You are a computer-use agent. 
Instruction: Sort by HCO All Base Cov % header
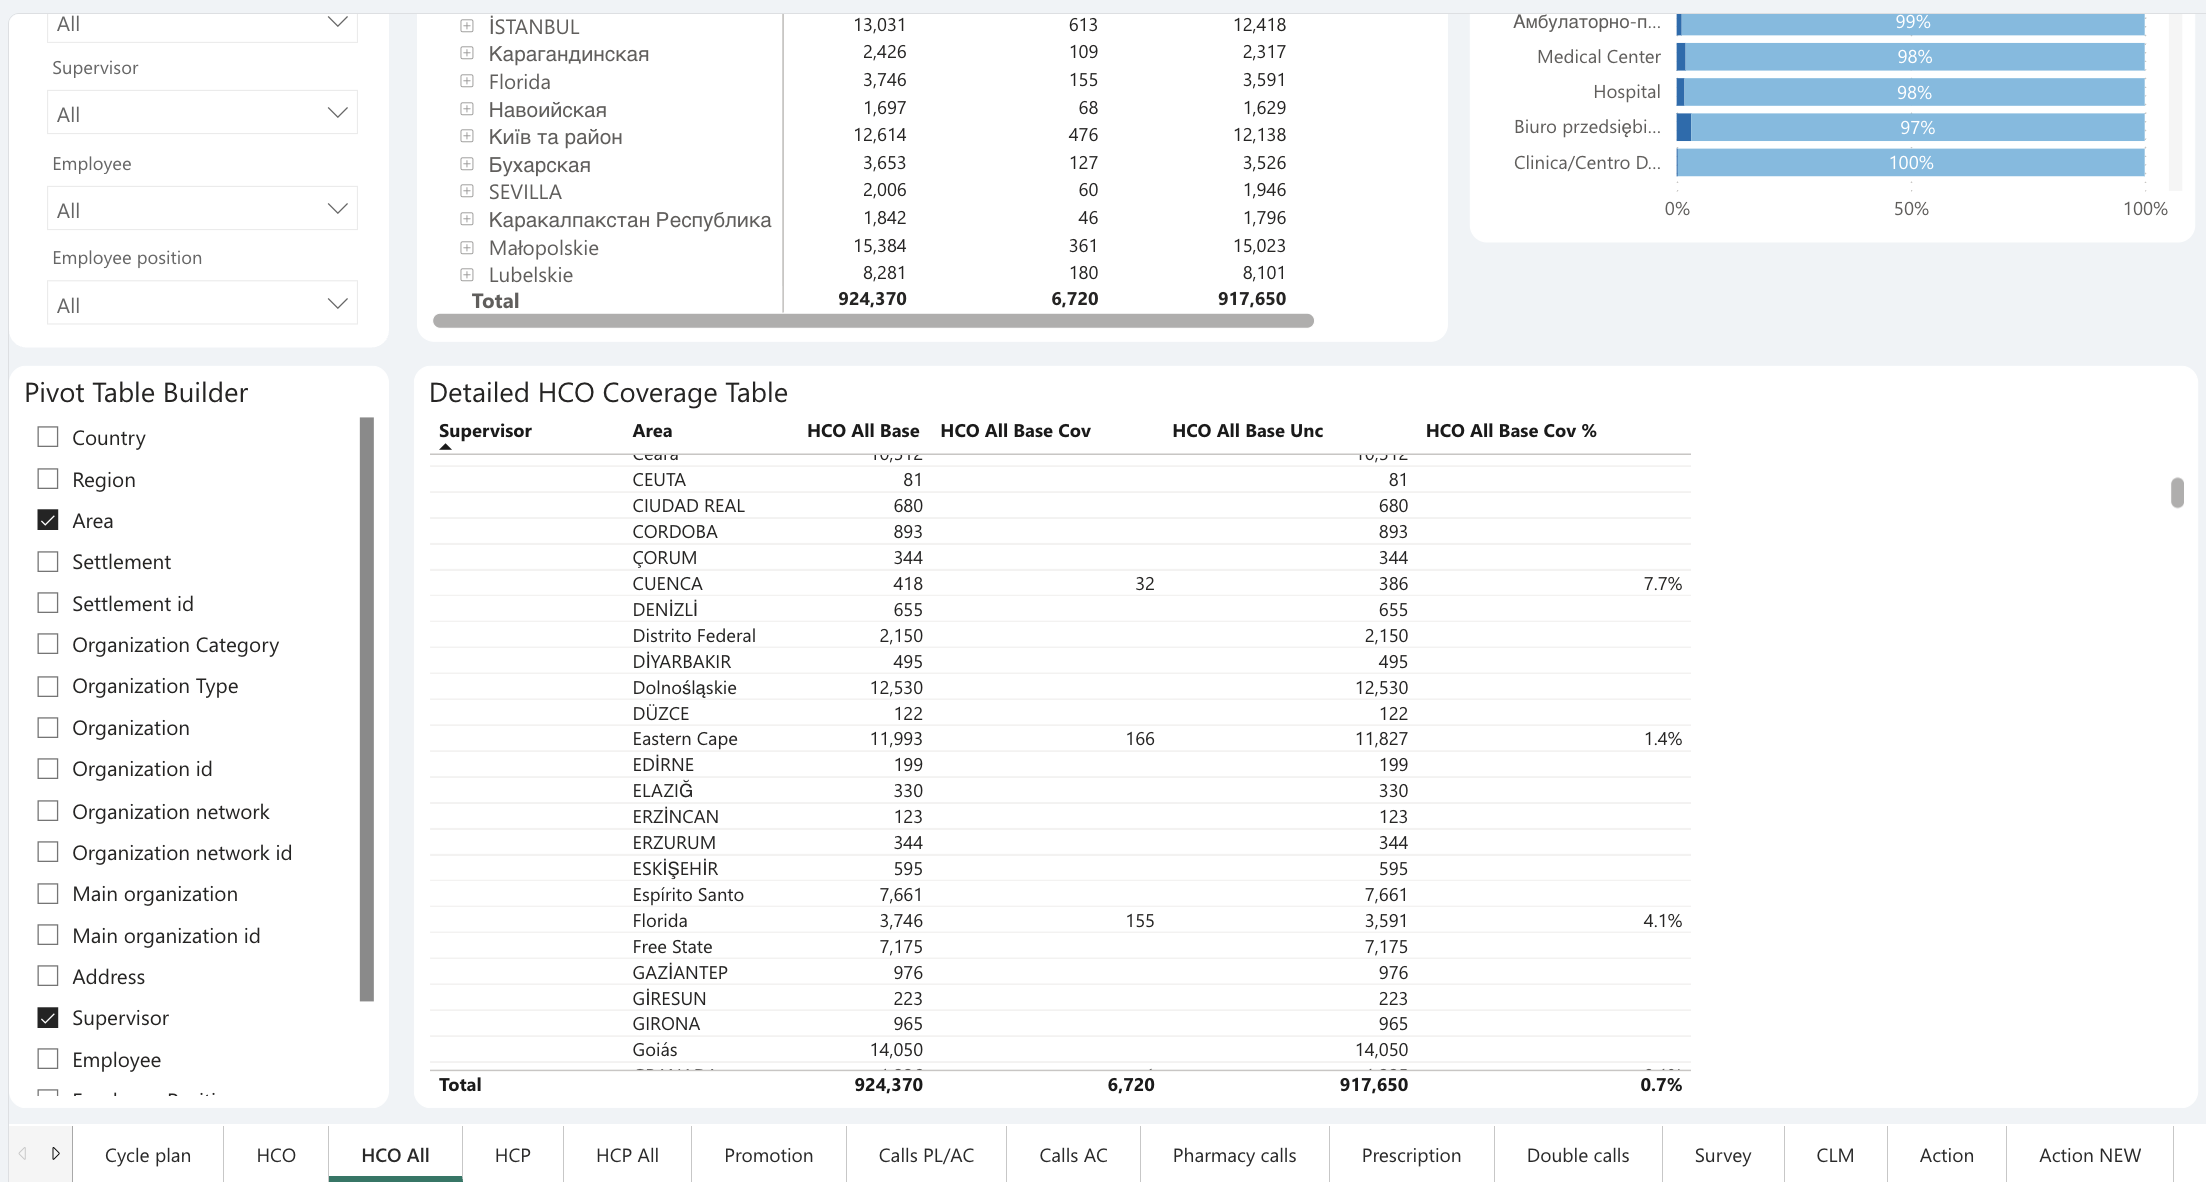pyautogui.click(x=1510, y=431)
